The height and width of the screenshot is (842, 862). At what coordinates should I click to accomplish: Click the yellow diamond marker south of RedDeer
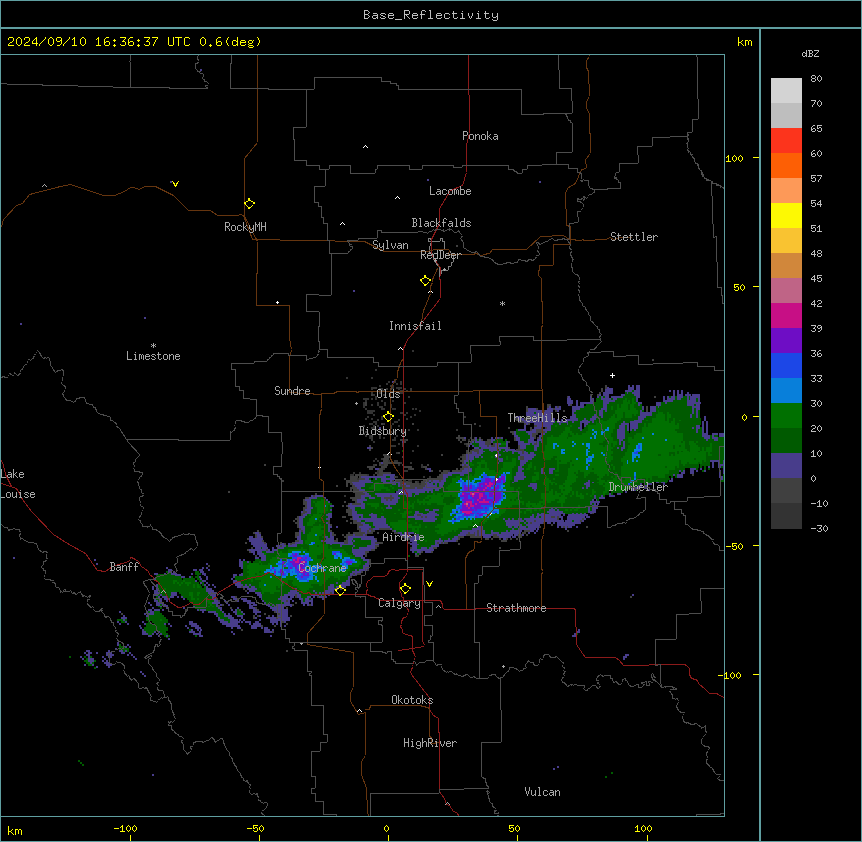(x=426, y=281)
